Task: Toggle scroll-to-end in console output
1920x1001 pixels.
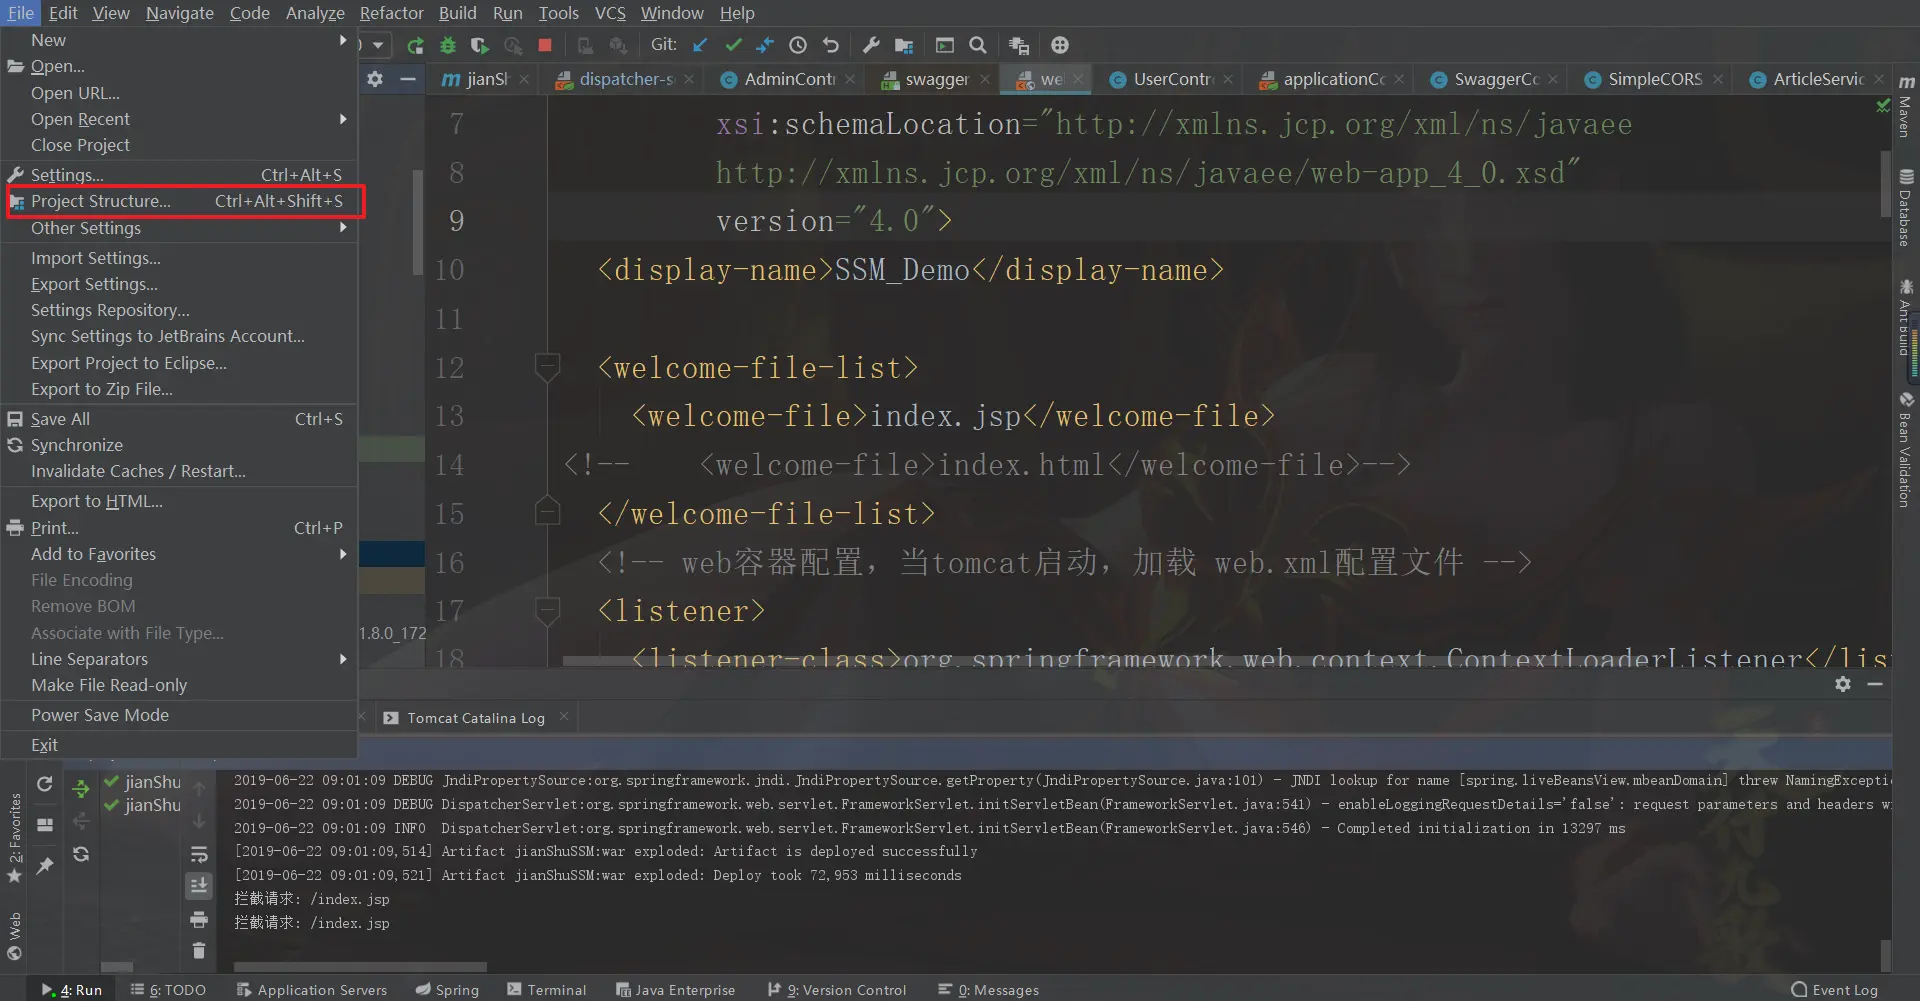Action: click(199, 885)
